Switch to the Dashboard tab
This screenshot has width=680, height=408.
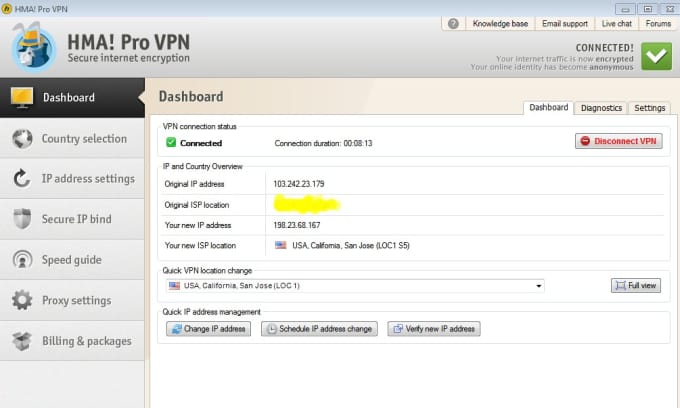click(x=549, y=108)
